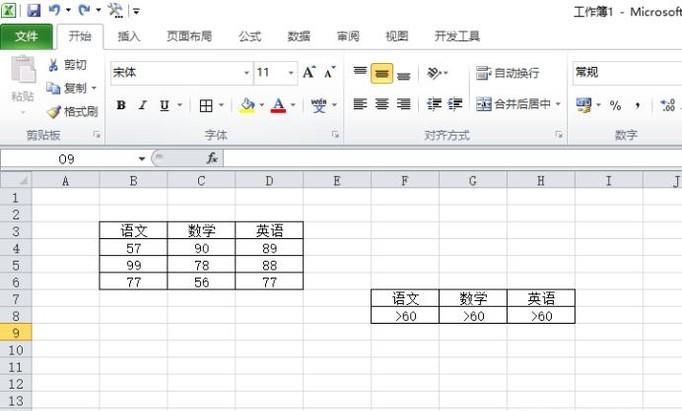Open the 字体 dialog launcher
682x411 pixels.
(335, 135)
